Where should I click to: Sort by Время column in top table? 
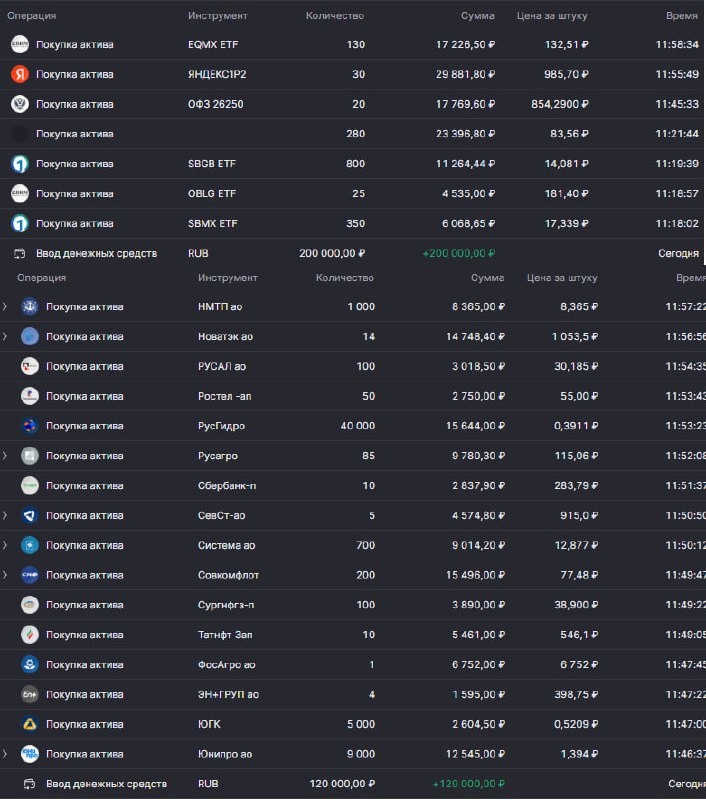pyautogui.click(x=682, y=16)
